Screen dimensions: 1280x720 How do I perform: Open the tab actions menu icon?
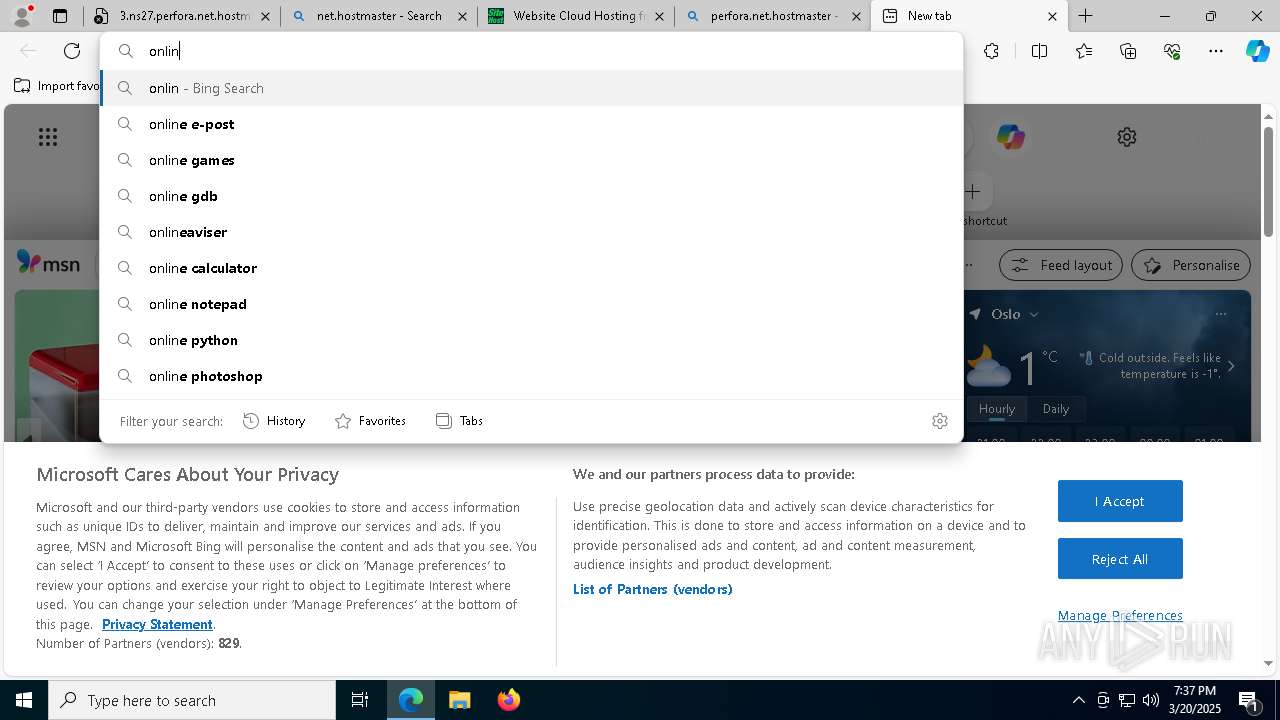coord(60,16)
